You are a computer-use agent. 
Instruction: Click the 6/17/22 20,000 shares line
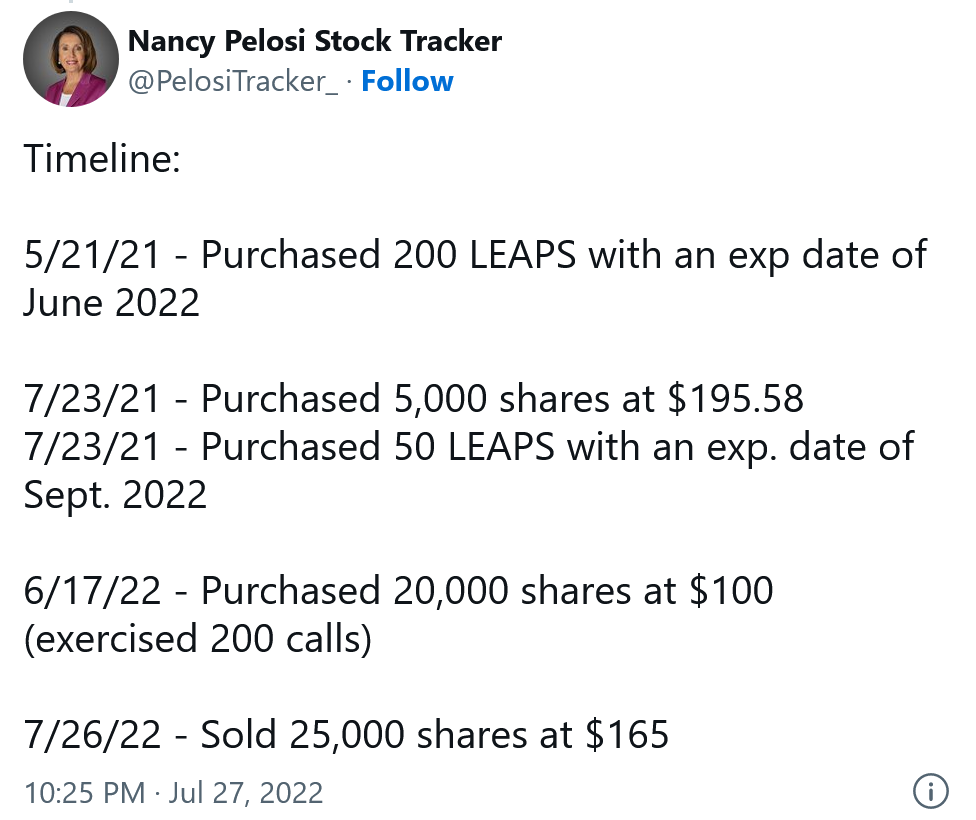point(398,590)
